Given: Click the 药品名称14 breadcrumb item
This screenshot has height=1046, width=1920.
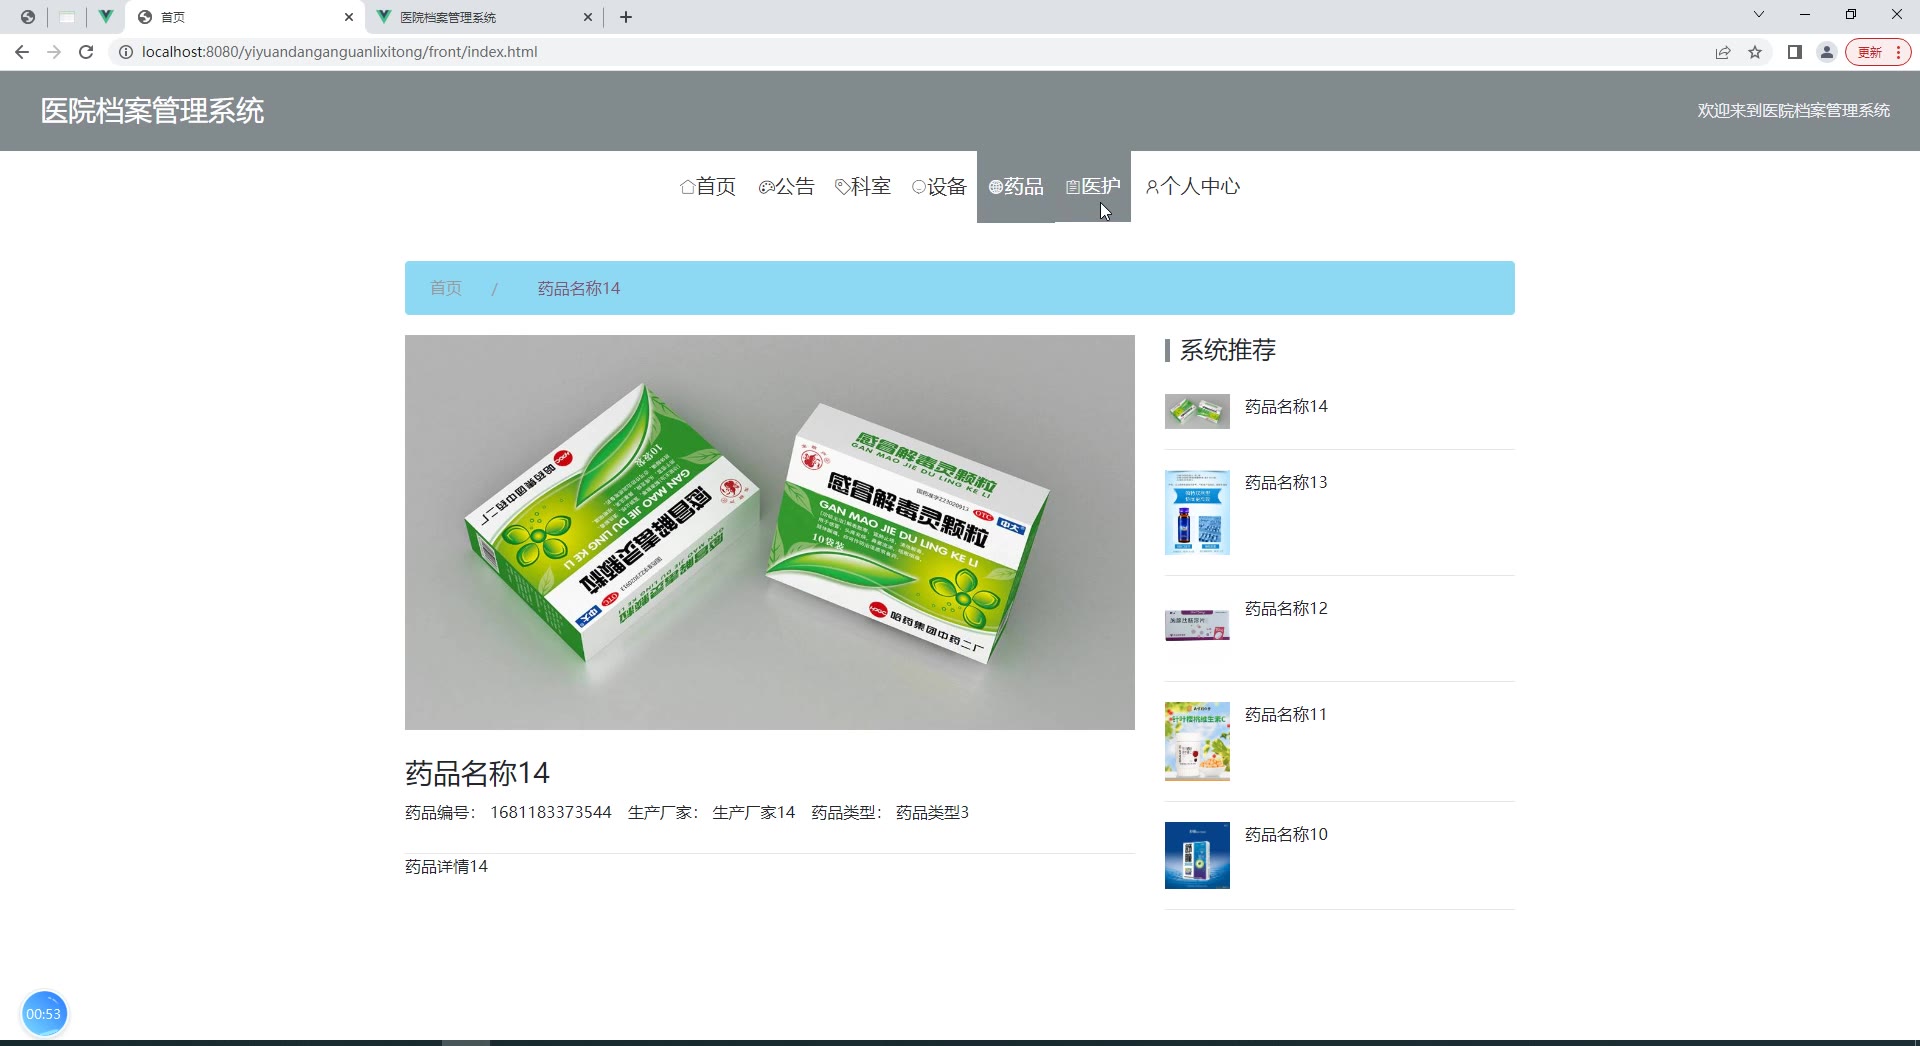Looking at the screenshot, I should click(579, 288).
